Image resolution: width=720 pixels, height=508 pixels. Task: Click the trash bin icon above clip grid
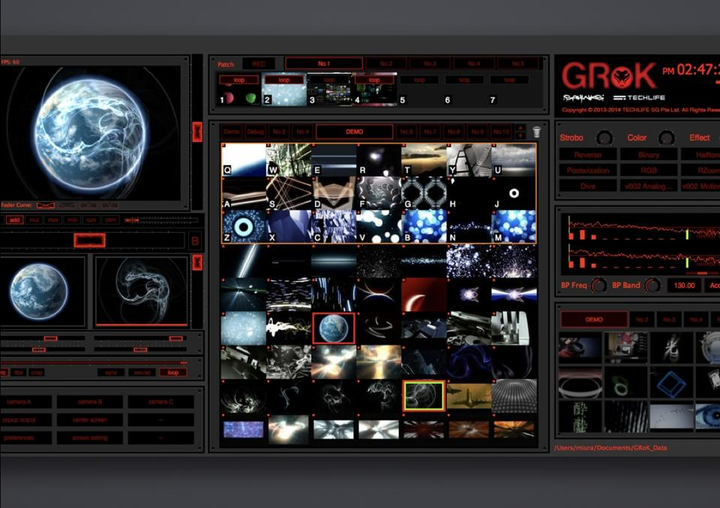pyautogui.click(x=536, y=132)
